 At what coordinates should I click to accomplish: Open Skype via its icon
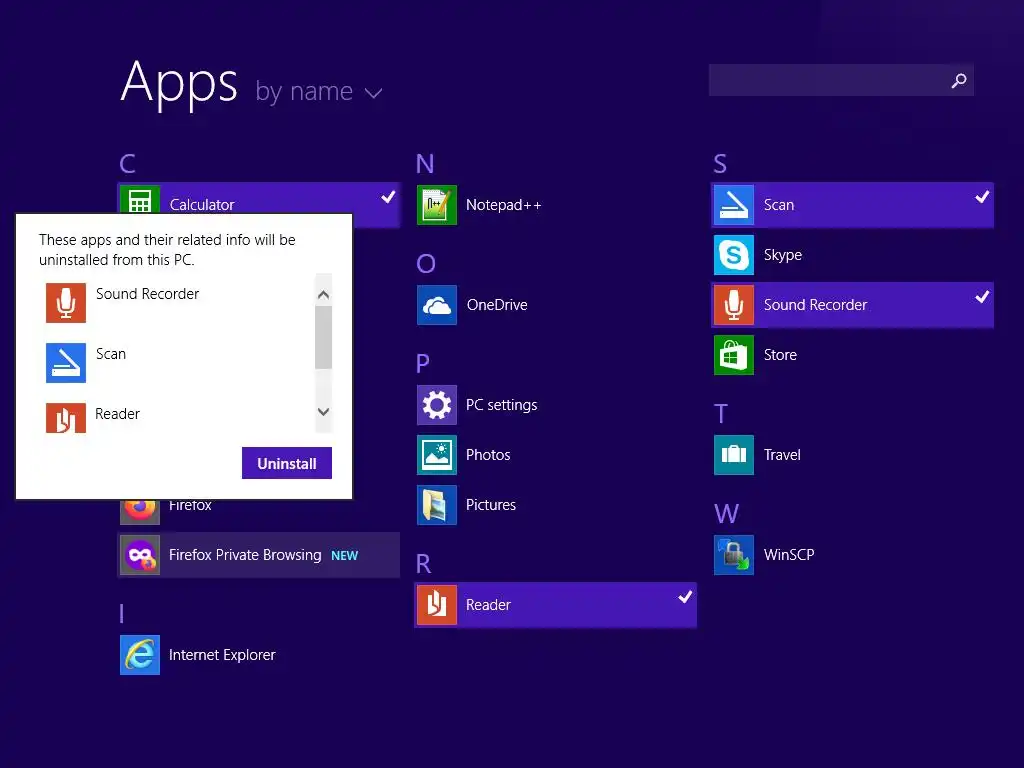click(x=734, y=255)
